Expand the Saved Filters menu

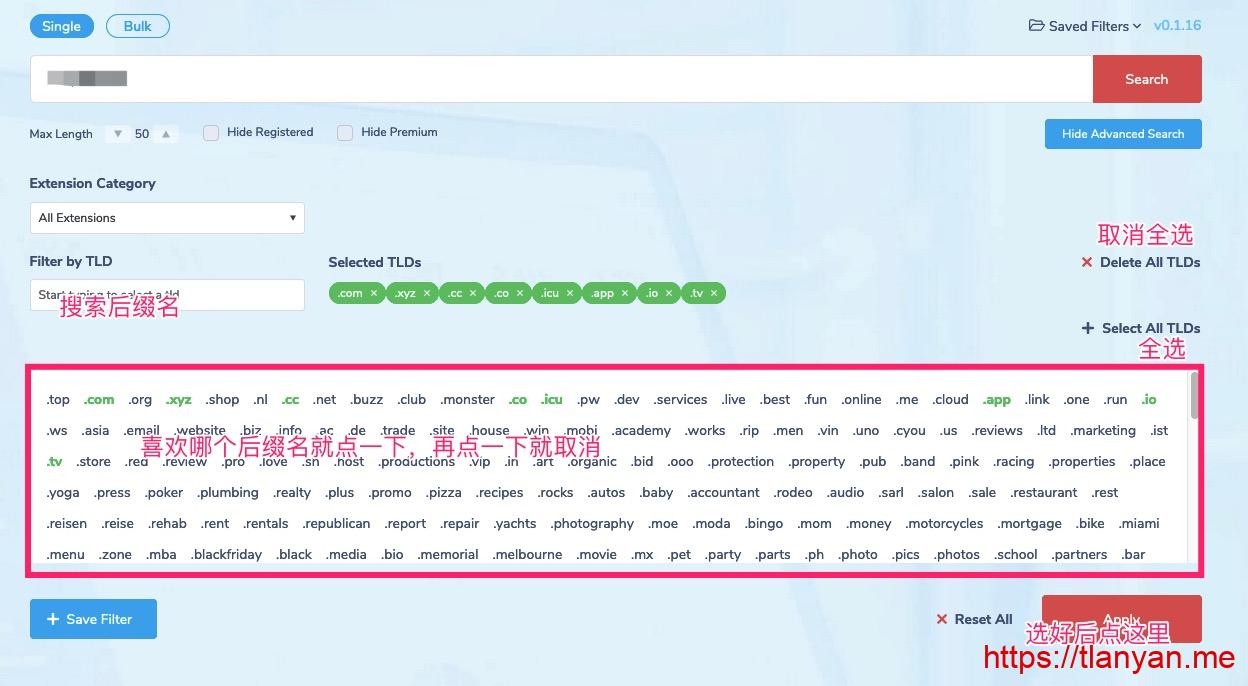pos(1085,26)
